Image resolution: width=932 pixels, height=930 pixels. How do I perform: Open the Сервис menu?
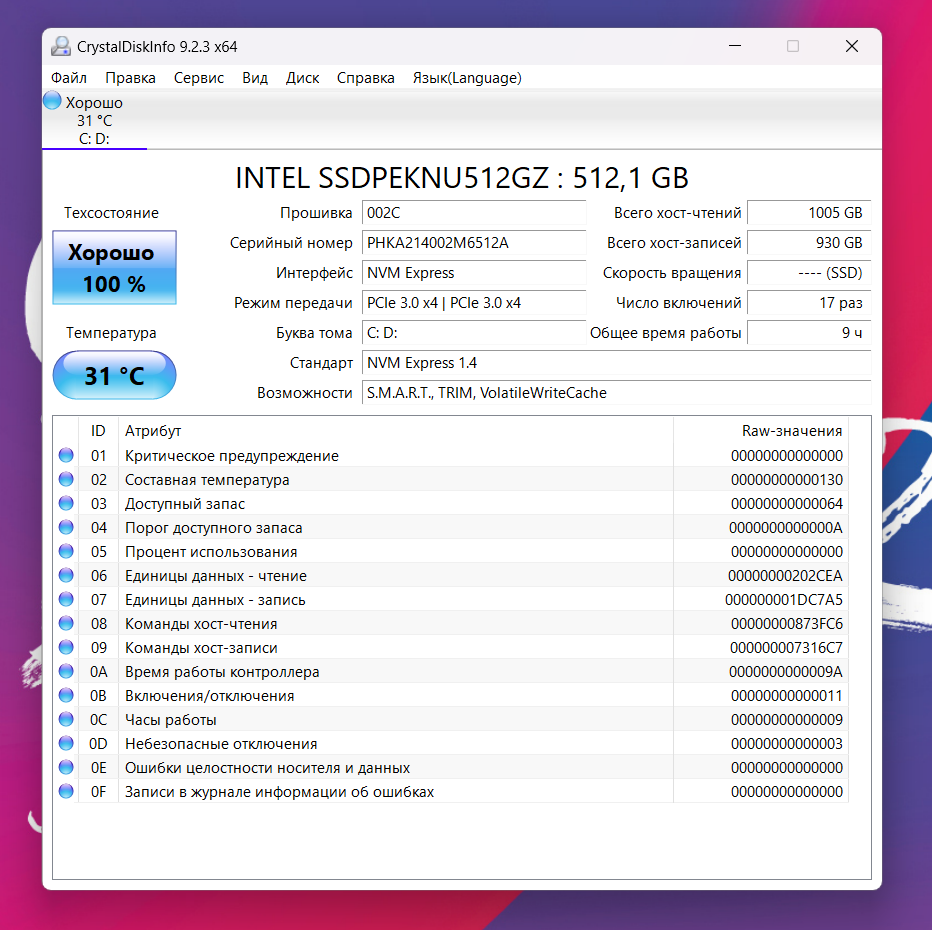(199, 78)
